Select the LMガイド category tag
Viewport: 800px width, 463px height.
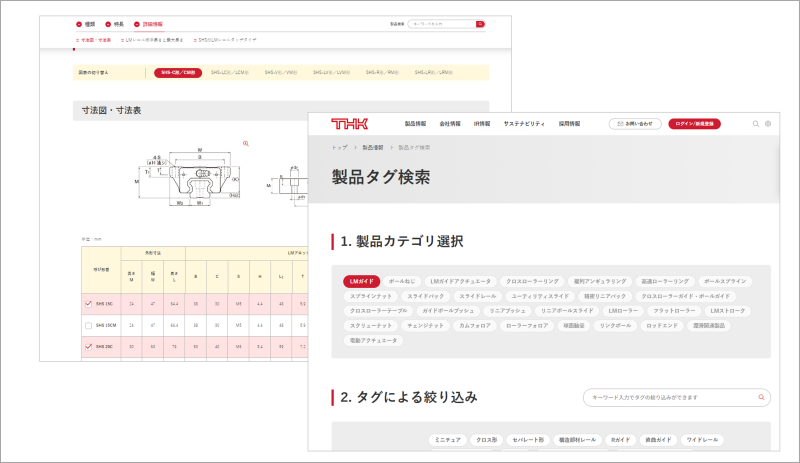click(x=361, y=282)
